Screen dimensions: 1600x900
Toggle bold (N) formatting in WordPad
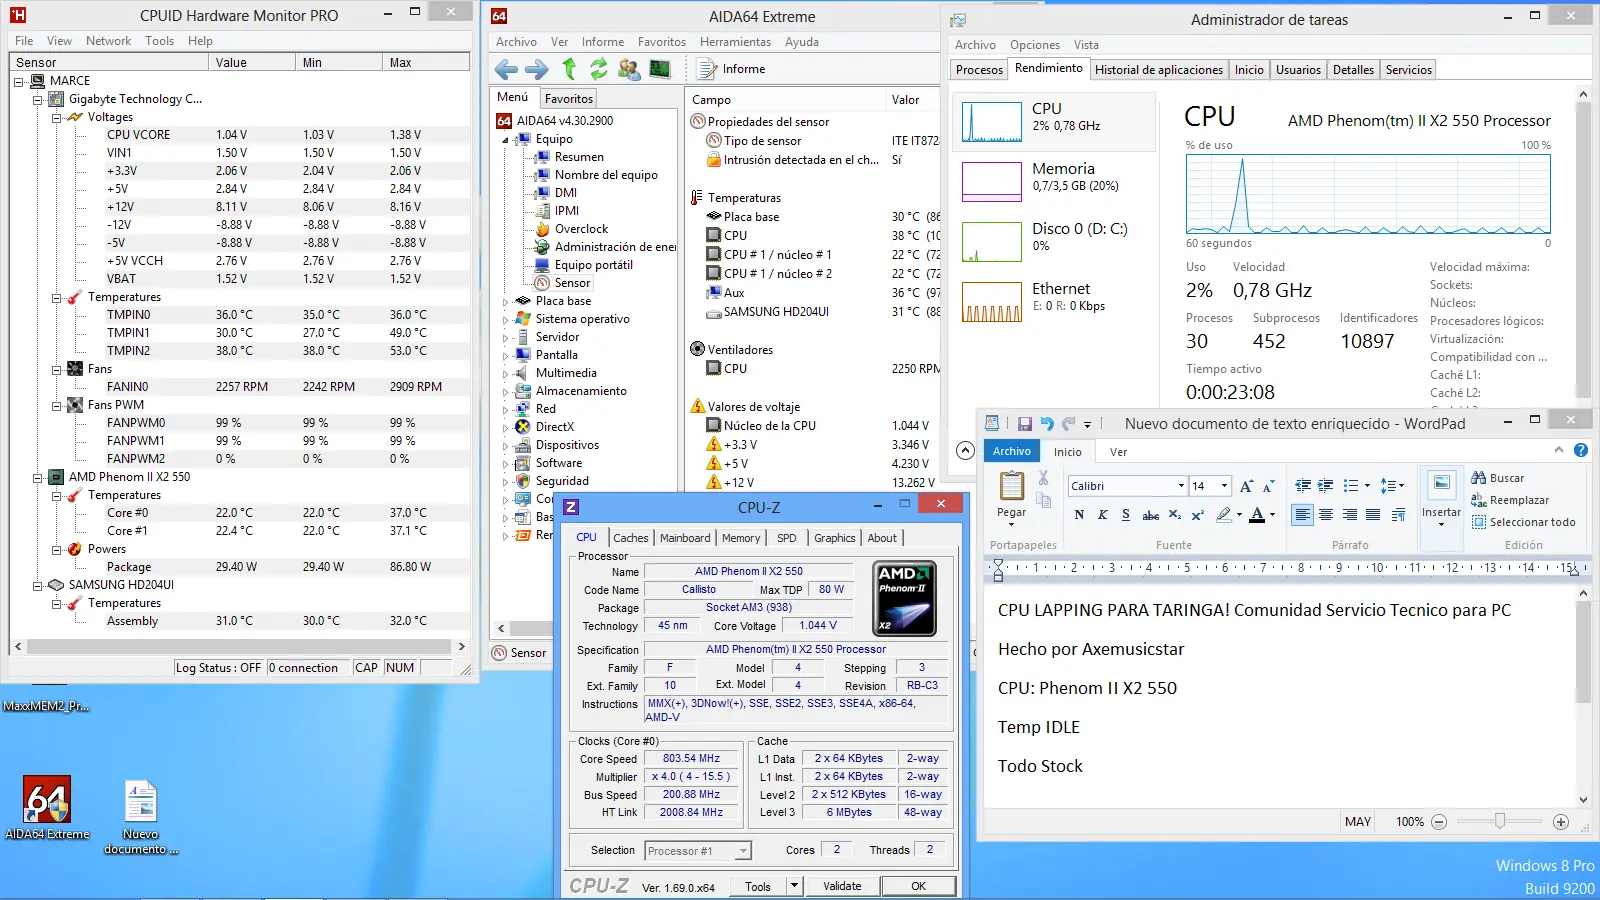[x=1079, y=514]
